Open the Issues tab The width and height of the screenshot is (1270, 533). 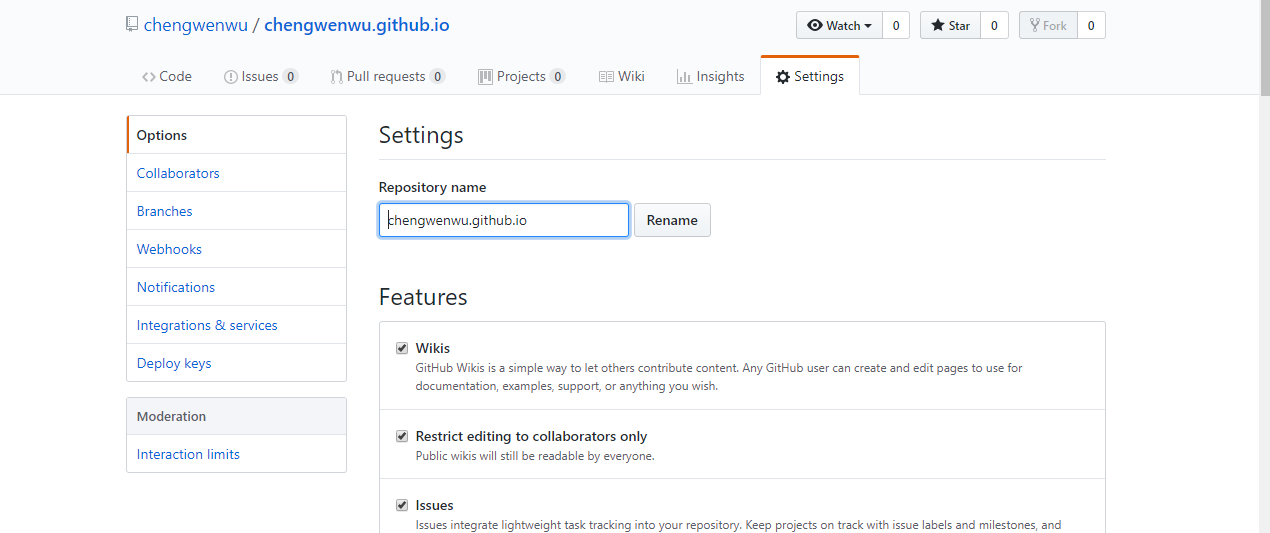click(261, 77)
